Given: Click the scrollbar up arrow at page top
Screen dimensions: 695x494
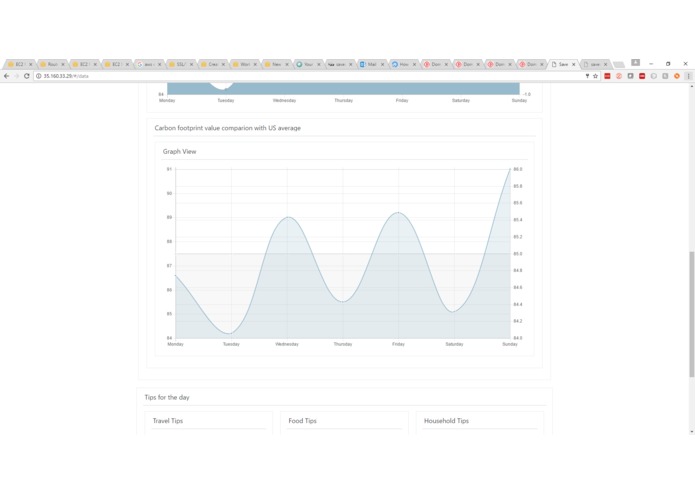Looking at the screenshot, I should pyautogui.click(x=691, y=86).
